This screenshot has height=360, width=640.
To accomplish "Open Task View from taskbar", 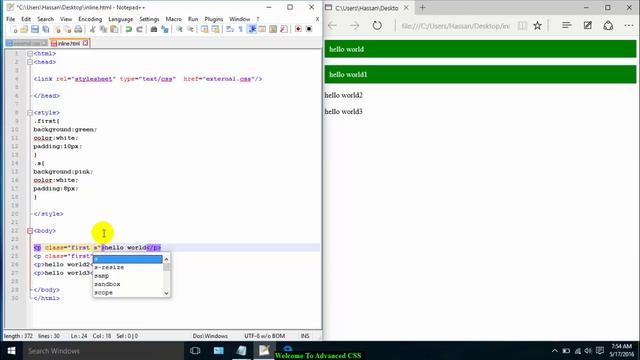I will pos(195,351).
